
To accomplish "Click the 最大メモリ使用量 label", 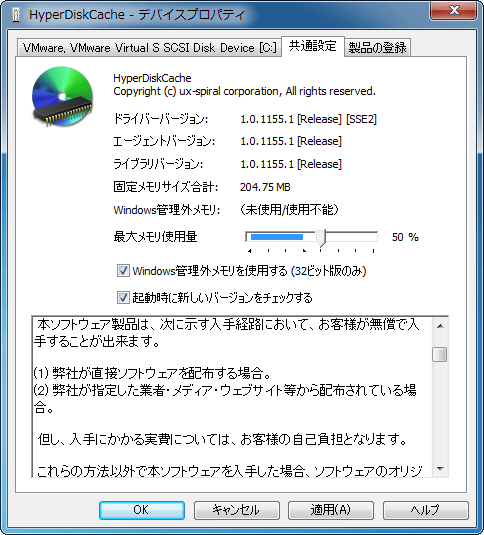I will (155, 236).
